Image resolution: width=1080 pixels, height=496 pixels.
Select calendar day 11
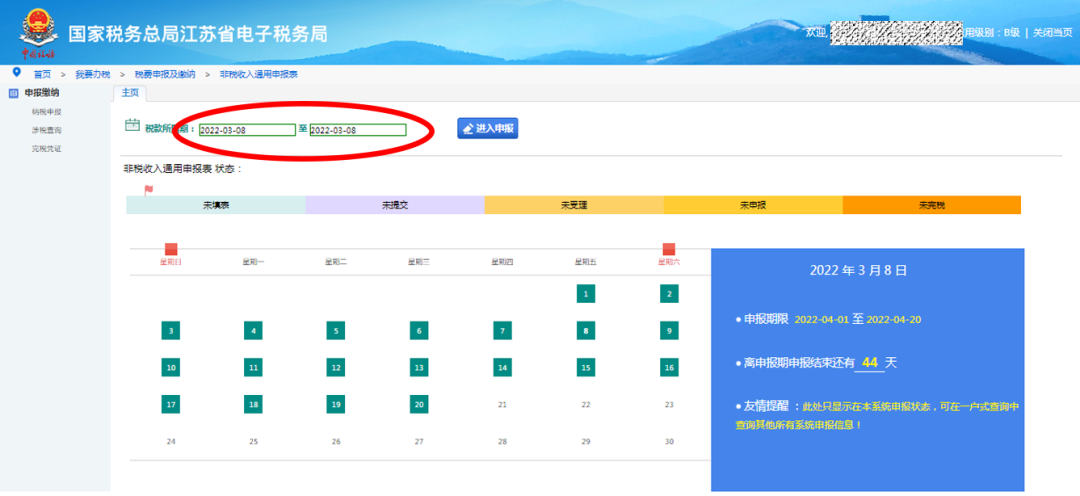point(253,368)
